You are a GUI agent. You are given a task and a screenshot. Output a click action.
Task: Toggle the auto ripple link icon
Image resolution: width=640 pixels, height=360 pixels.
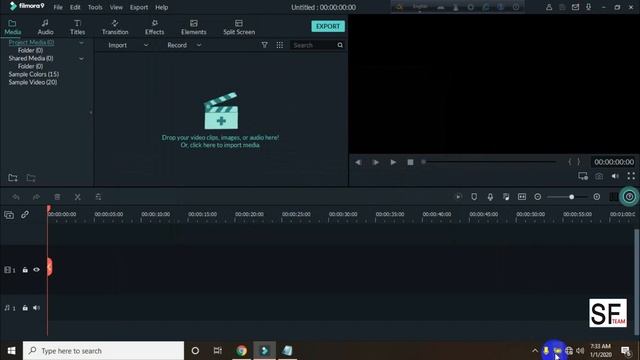[x=25, y=214]
